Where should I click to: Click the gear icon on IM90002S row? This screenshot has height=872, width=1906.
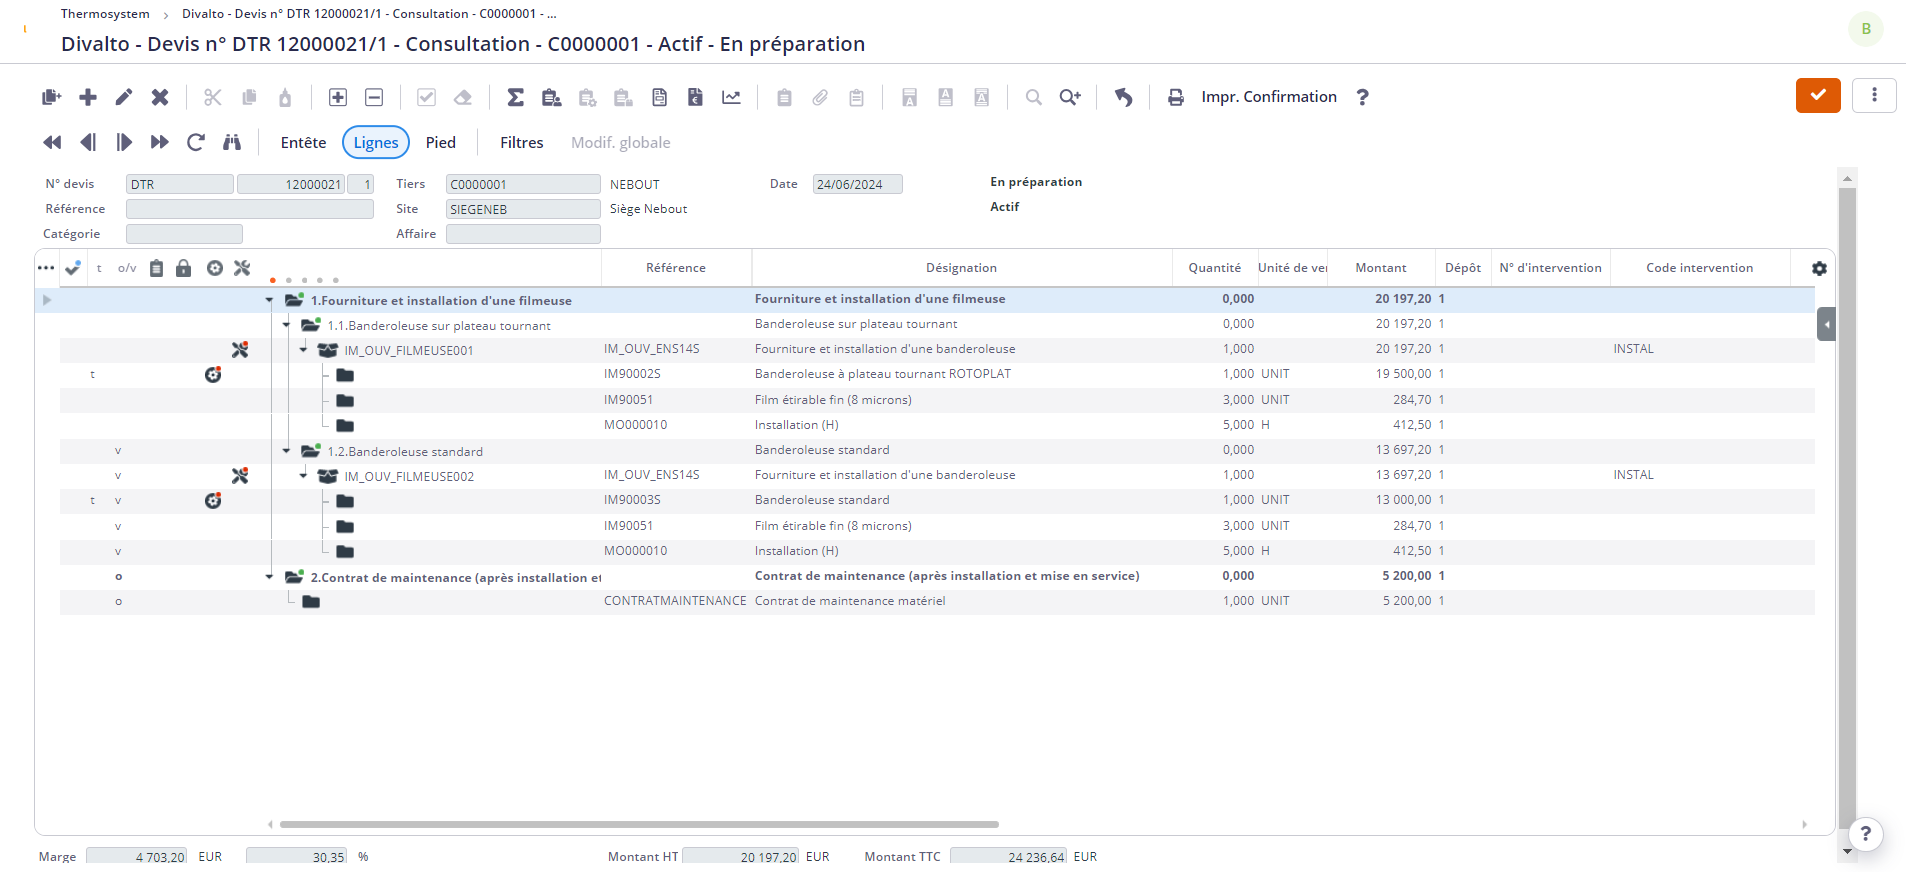click(213, 375)
